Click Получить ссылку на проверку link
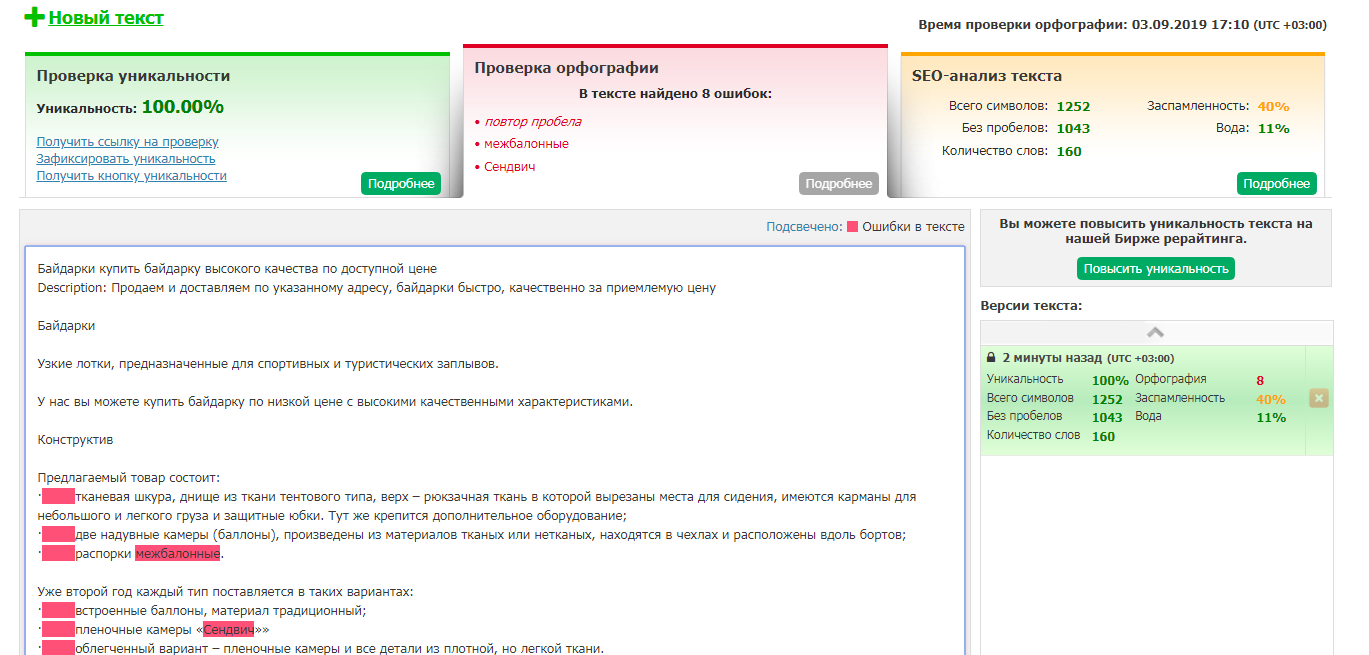 [127, 142]
